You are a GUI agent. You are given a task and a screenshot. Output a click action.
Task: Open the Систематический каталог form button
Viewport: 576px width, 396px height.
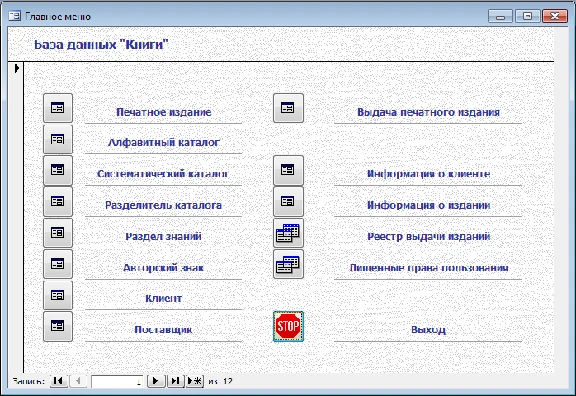click(58, 170)
